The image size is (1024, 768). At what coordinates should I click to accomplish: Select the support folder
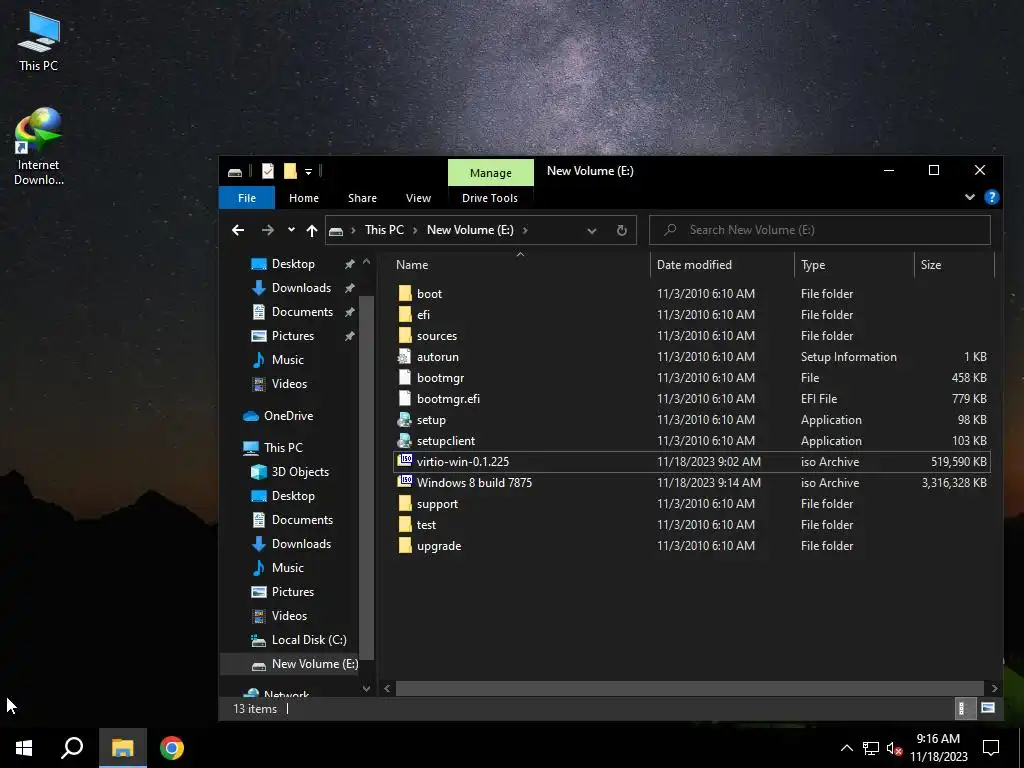(x=437, y=504)
